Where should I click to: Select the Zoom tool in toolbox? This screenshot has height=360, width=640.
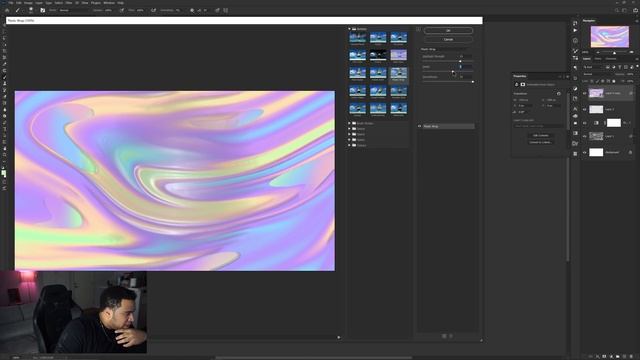pos(4,155)
